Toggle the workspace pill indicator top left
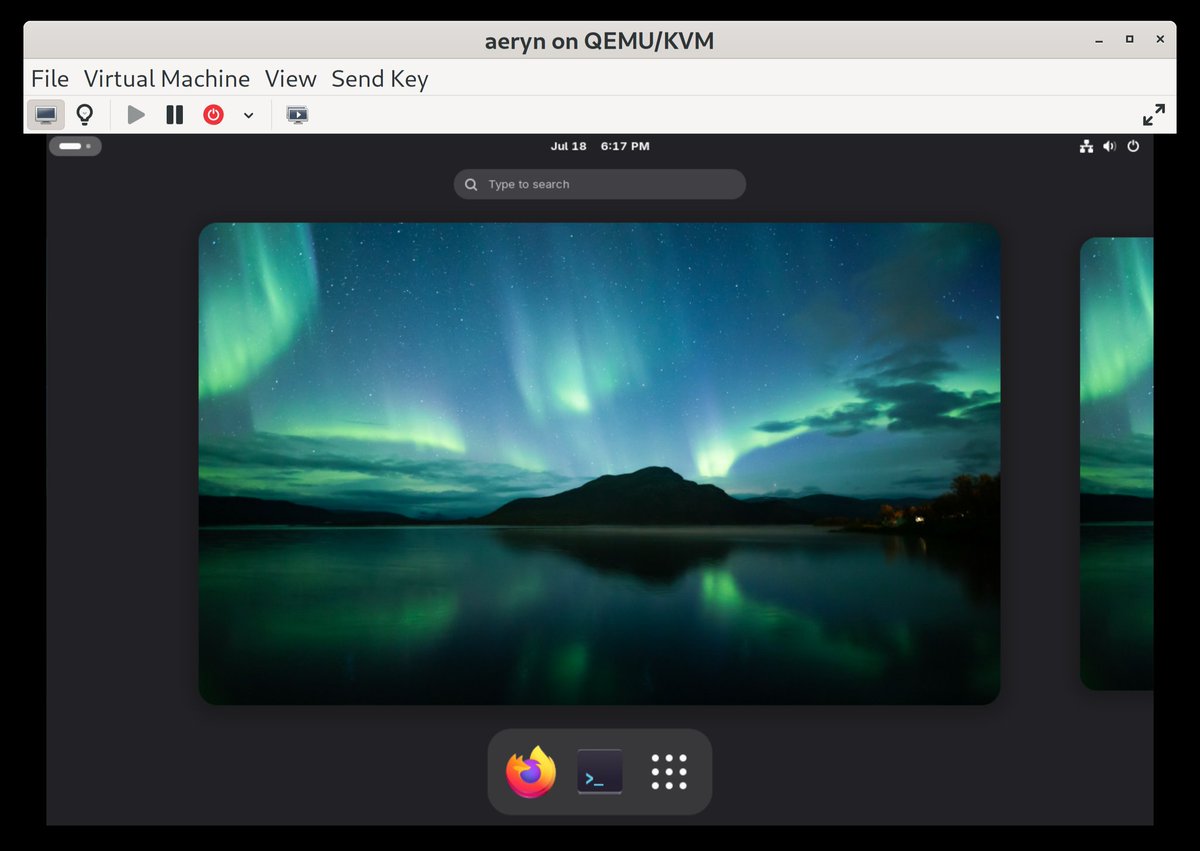Image resolution: width=1200 pixels, height=851 pixels. (75, 146)
